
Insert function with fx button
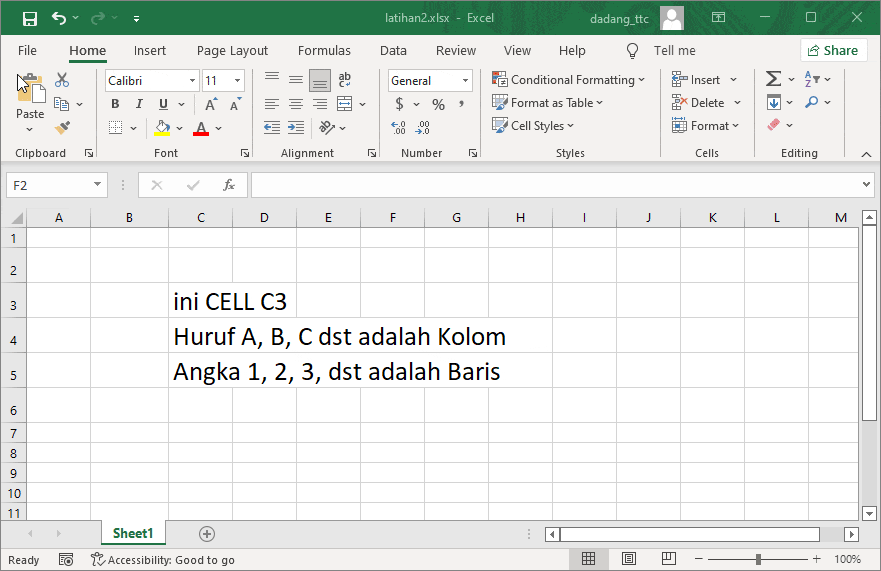tap(229, 185)
